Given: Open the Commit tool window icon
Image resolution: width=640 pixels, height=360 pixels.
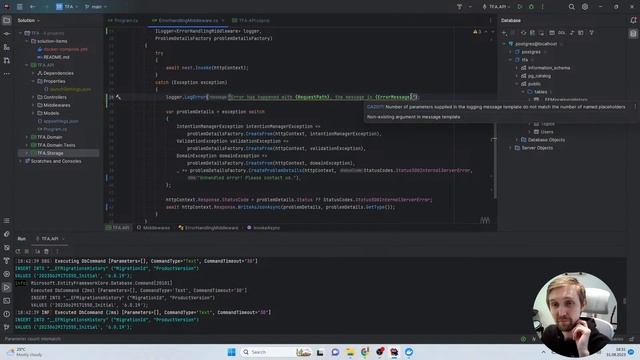Looking at the screenshot, I should point(7,34).
